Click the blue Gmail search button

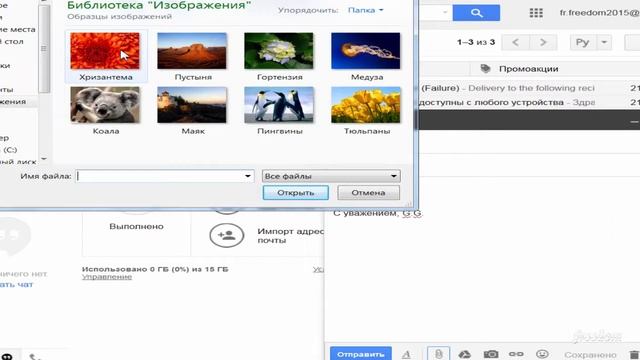(x=476, y=13)
